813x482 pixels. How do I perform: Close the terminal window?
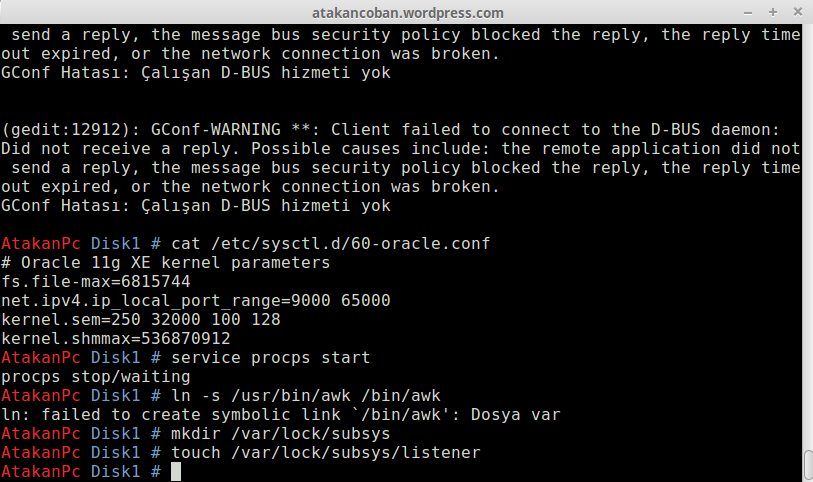pyautogui.click(x=797, y=12)
